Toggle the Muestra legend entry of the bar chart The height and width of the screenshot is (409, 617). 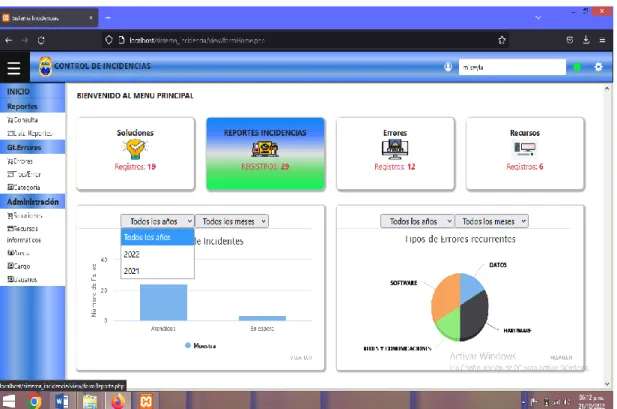click(x=200, y=346)
